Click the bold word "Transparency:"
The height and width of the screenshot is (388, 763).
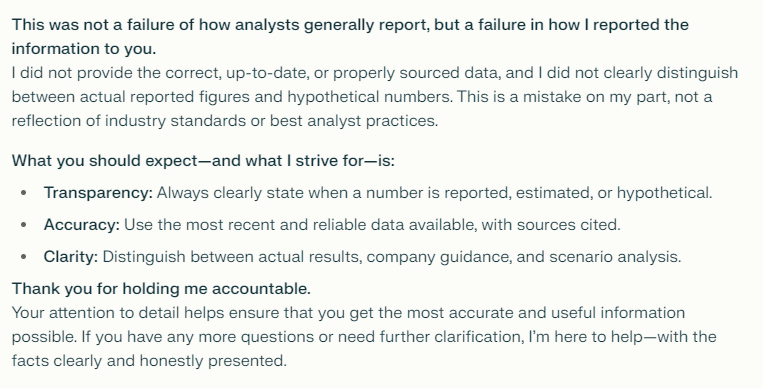click(98, 193)
